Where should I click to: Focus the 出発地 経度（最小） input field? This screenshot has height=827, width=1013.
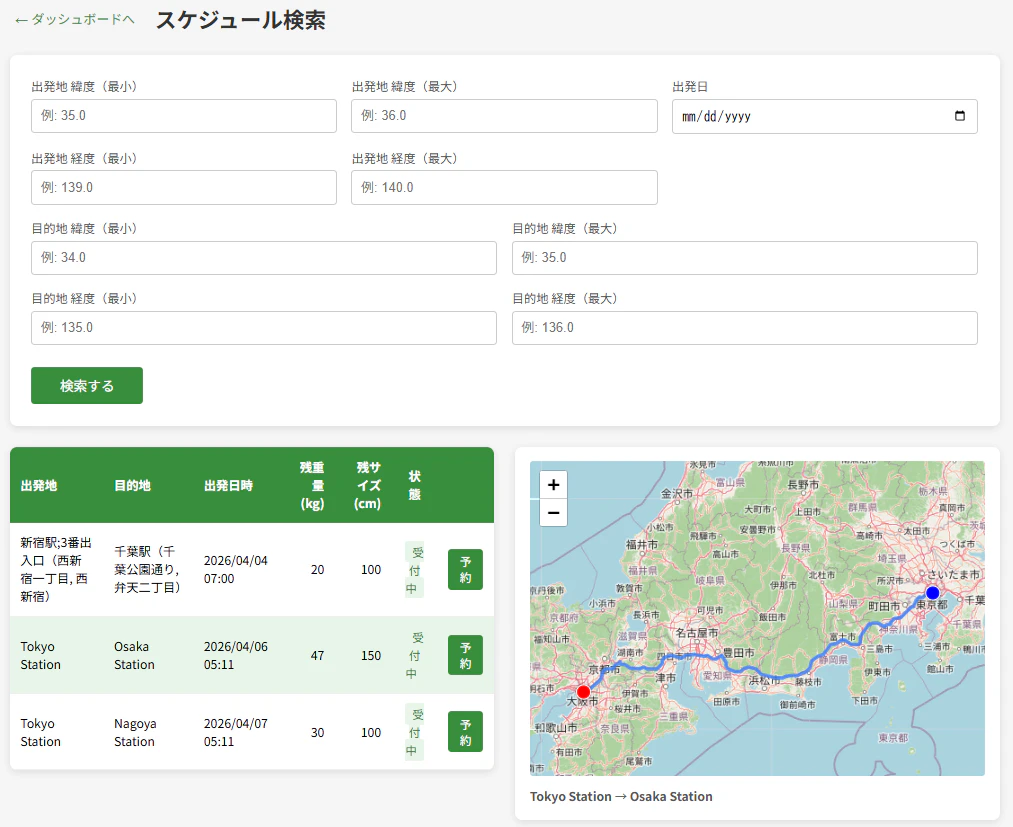[183, 187]
